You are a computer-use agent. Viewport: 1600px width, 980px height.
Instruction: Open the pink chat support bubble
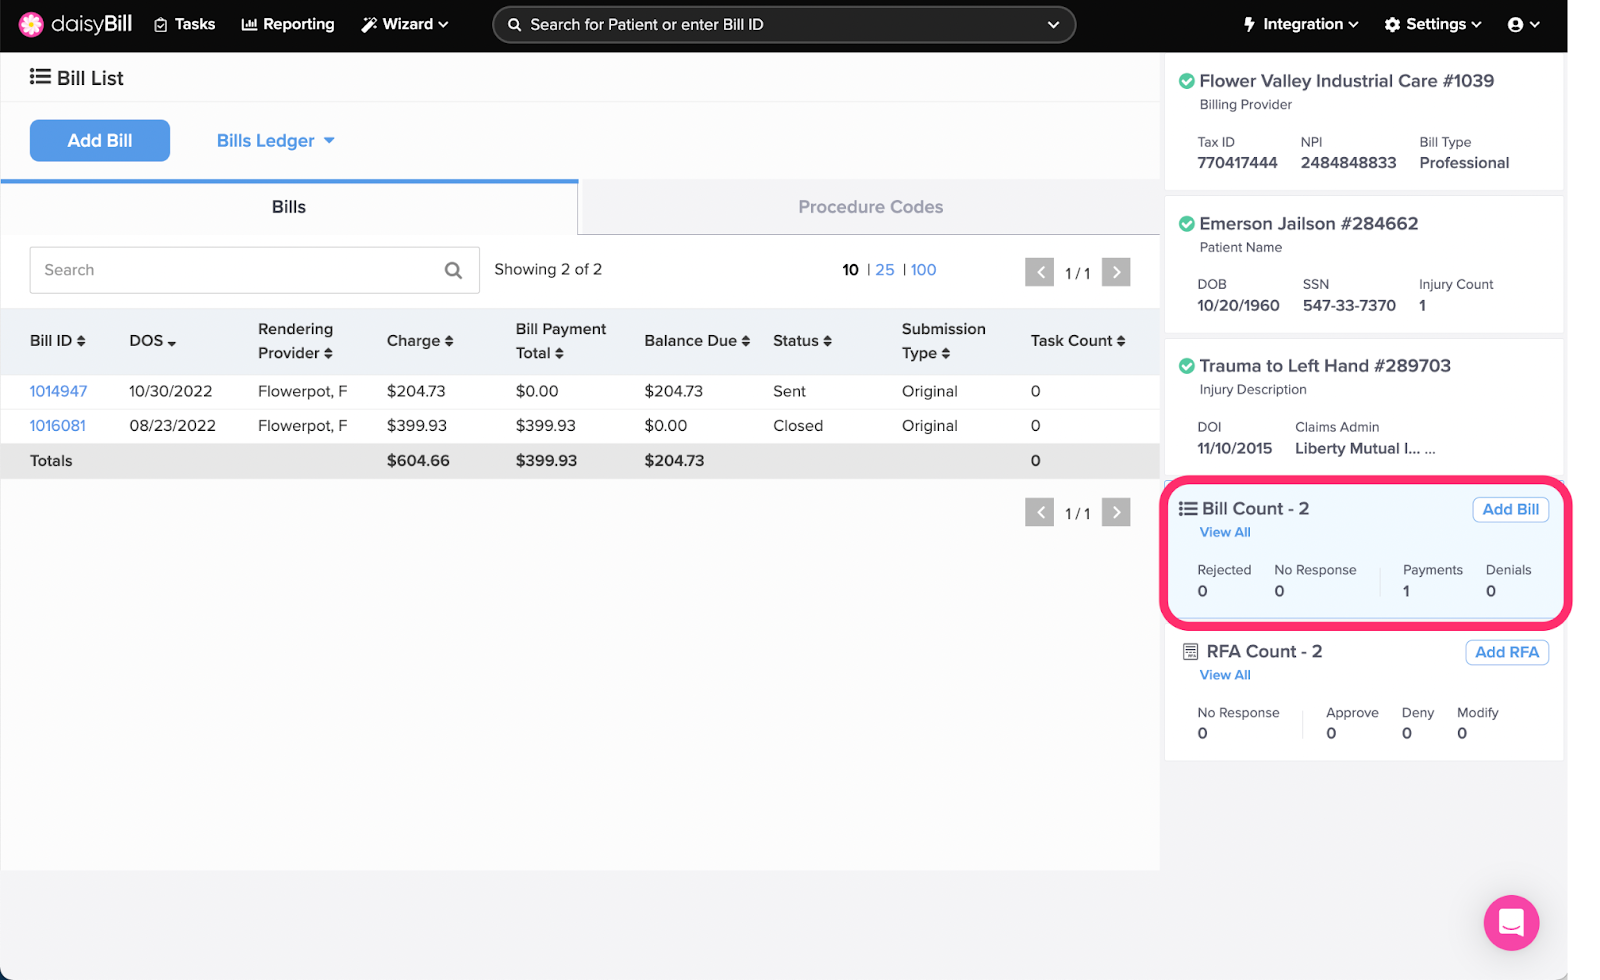pos(1510,922)
